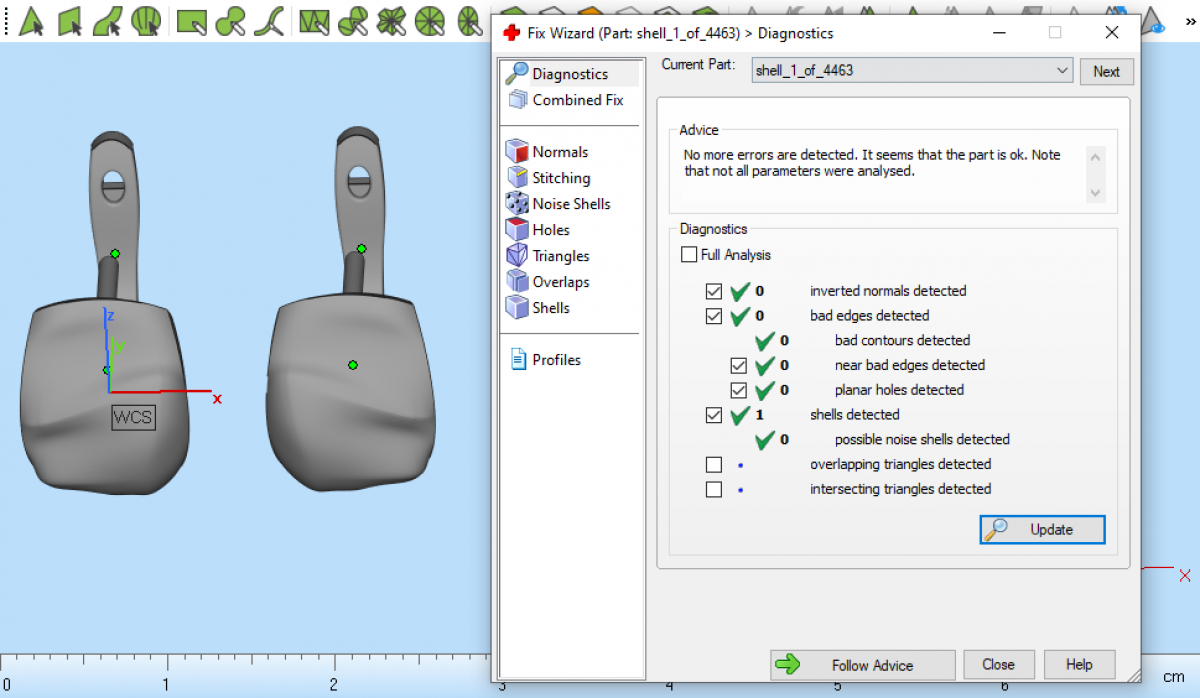The width and height of the screenshot is (1200, 698).
Task: Select the triangle selection tool in toolbar
Action: click(31, 20)
